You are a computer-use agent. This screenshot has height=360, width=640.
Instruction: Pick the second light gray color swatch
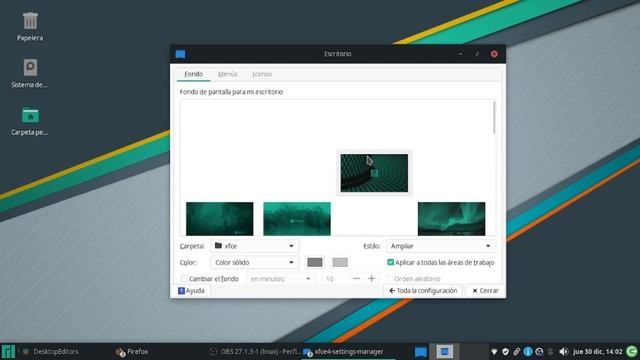point(340,262)
